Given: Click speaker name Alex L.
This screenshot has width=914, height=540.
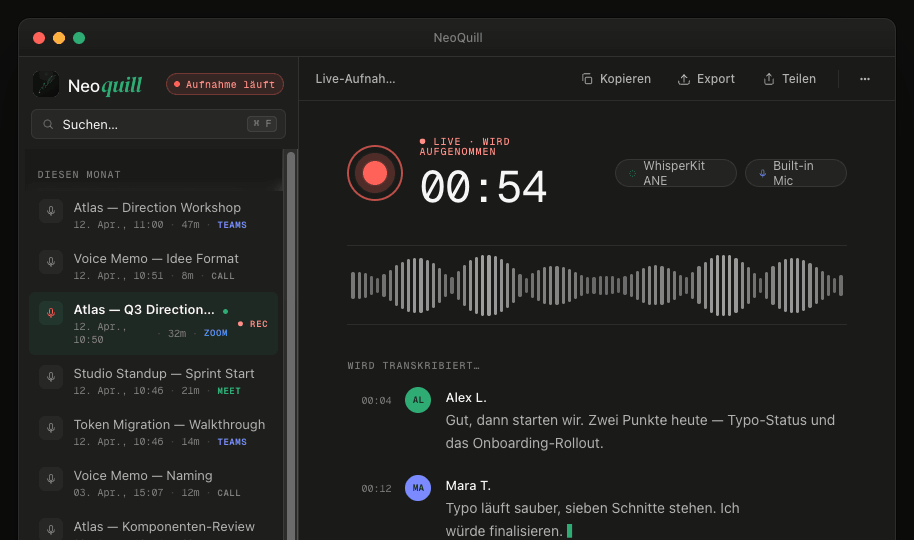Looking at the screenshot, I should [x=466, y=398].
